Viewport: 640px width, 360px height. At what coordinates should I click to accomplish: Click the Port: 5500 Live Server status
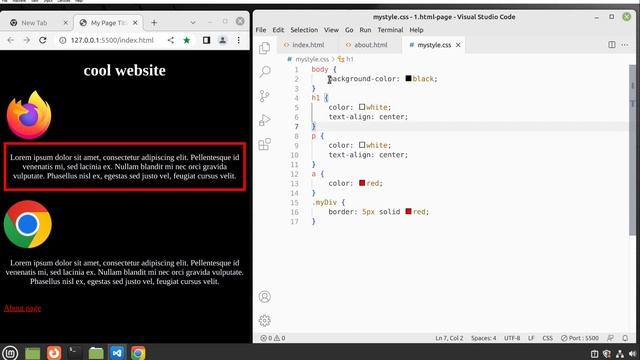(x=580, y=338)
